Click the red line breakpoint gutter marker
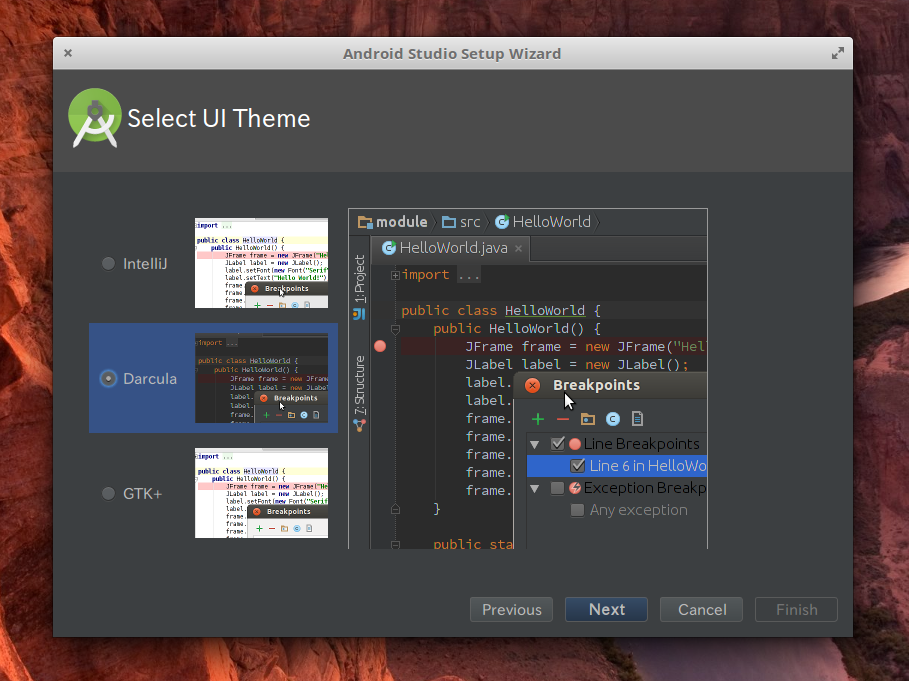Screen dimensions: 909x681 coord(380,347)
